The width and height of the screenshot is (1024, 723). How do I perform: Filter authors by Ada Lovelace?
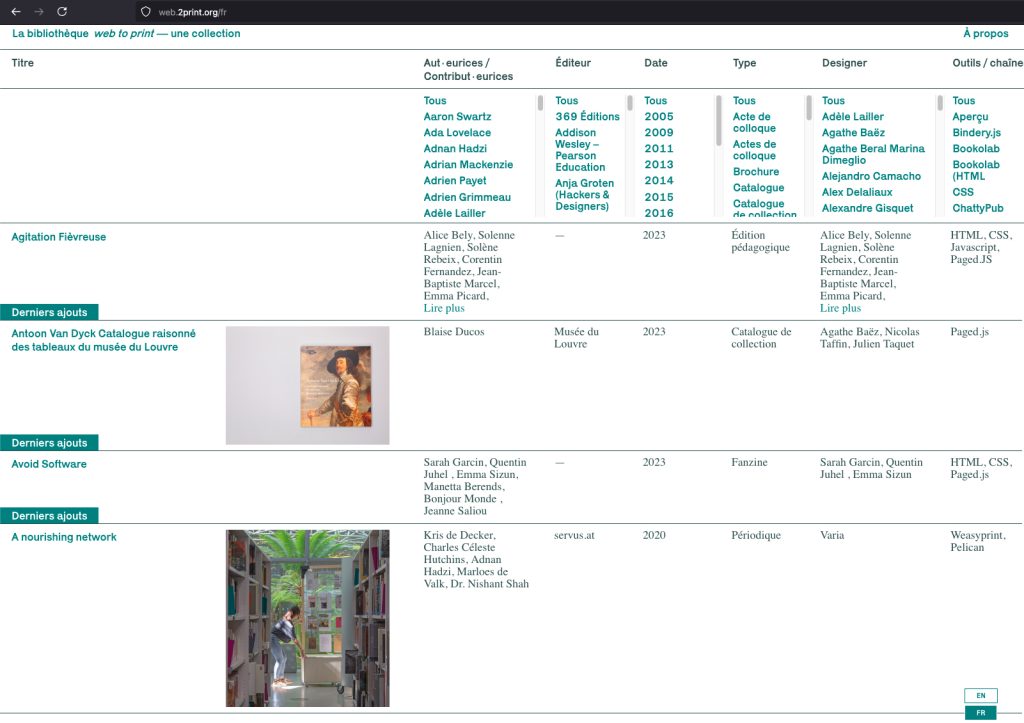click(457, 133)
